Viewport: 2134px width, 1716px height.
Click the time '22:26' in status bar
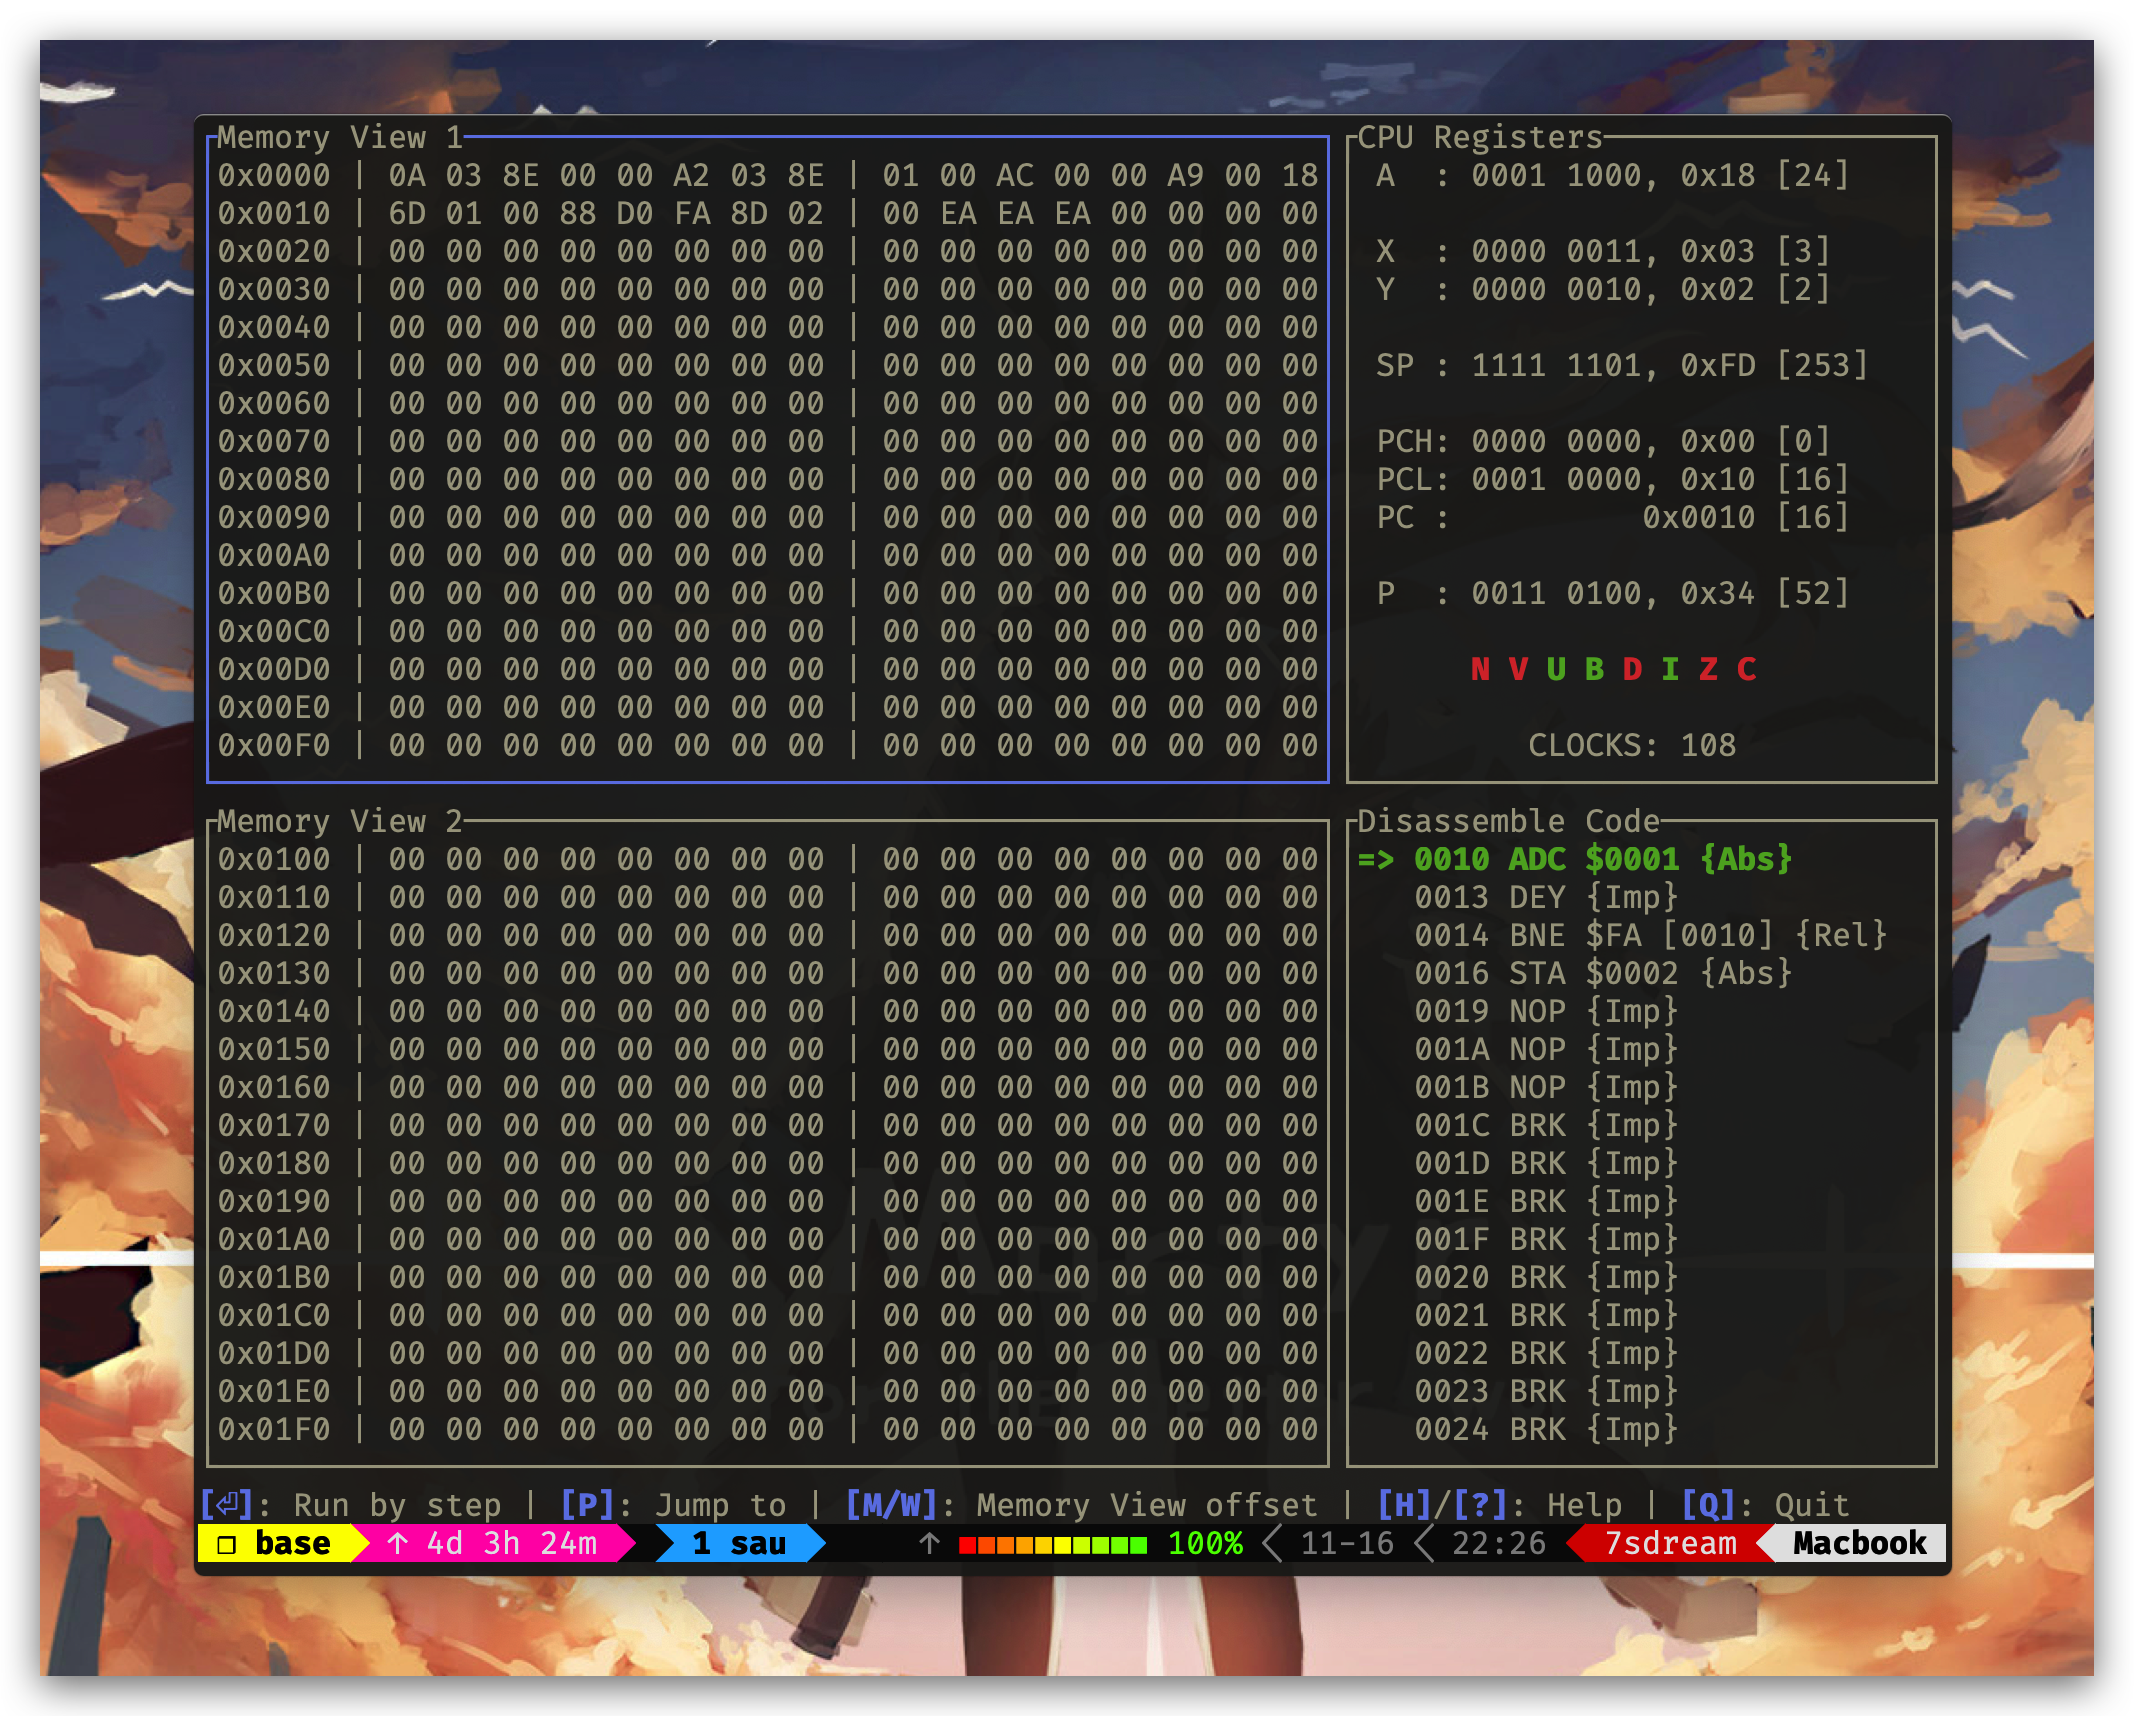[x=1499, y=1543]
